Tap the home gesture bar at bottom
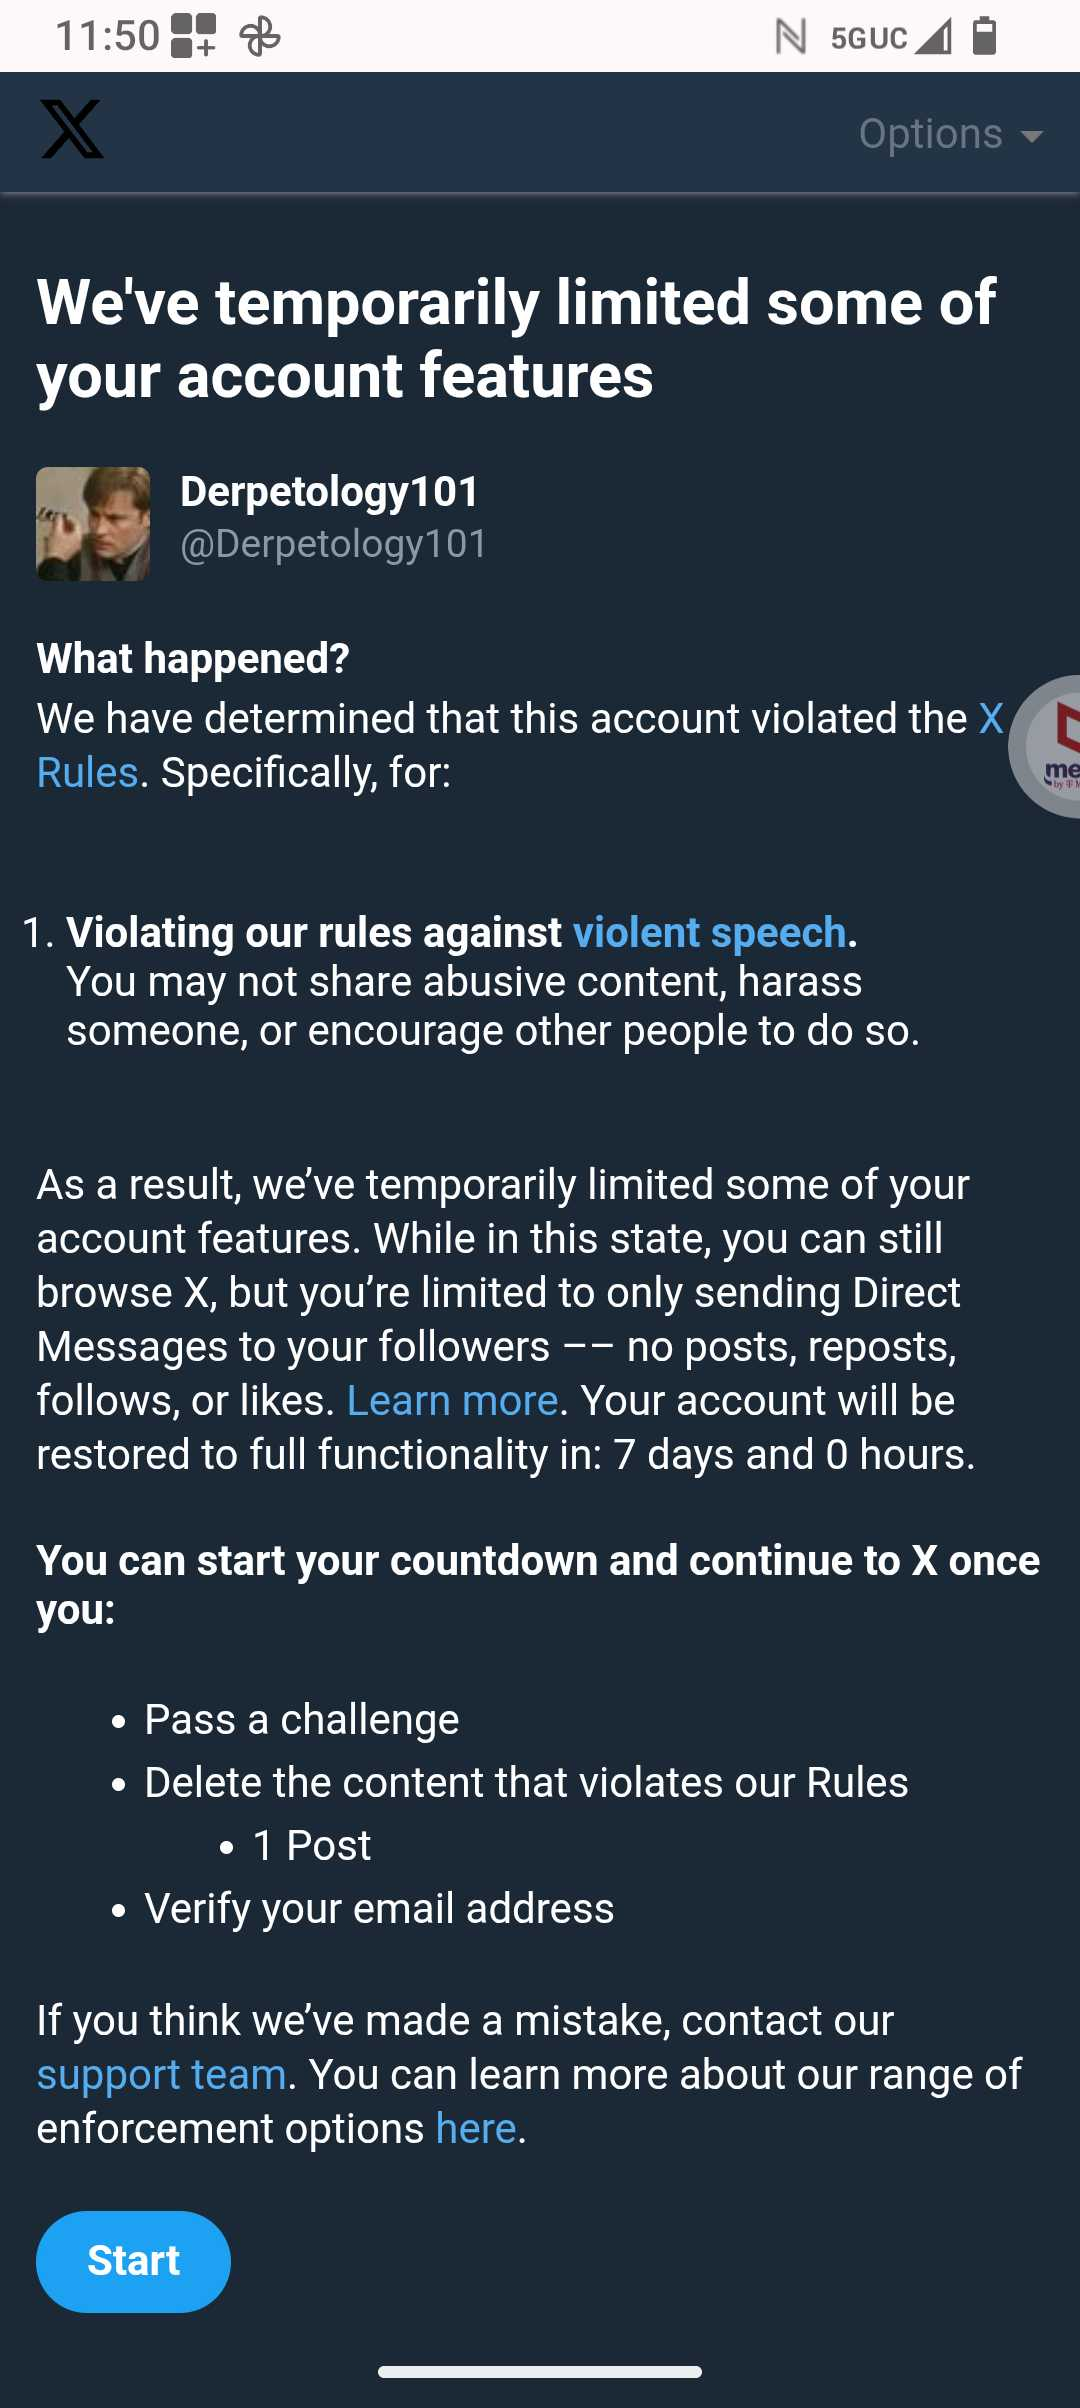 point(540,2371)
